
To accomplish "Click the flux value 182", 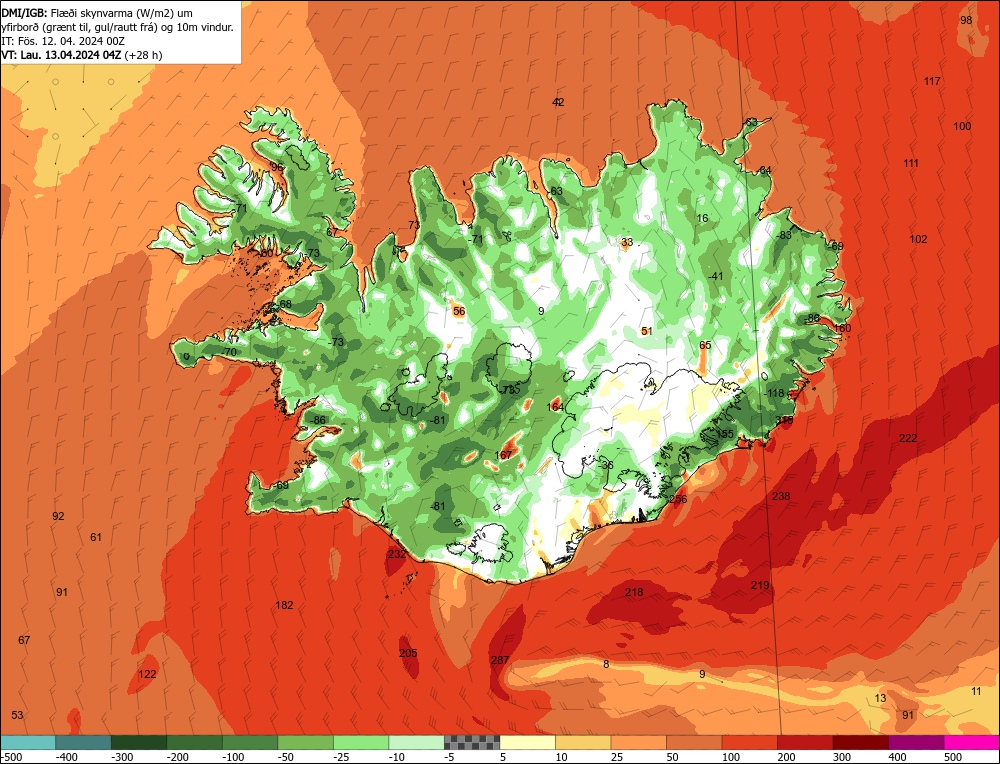I will tap(284, 605).
